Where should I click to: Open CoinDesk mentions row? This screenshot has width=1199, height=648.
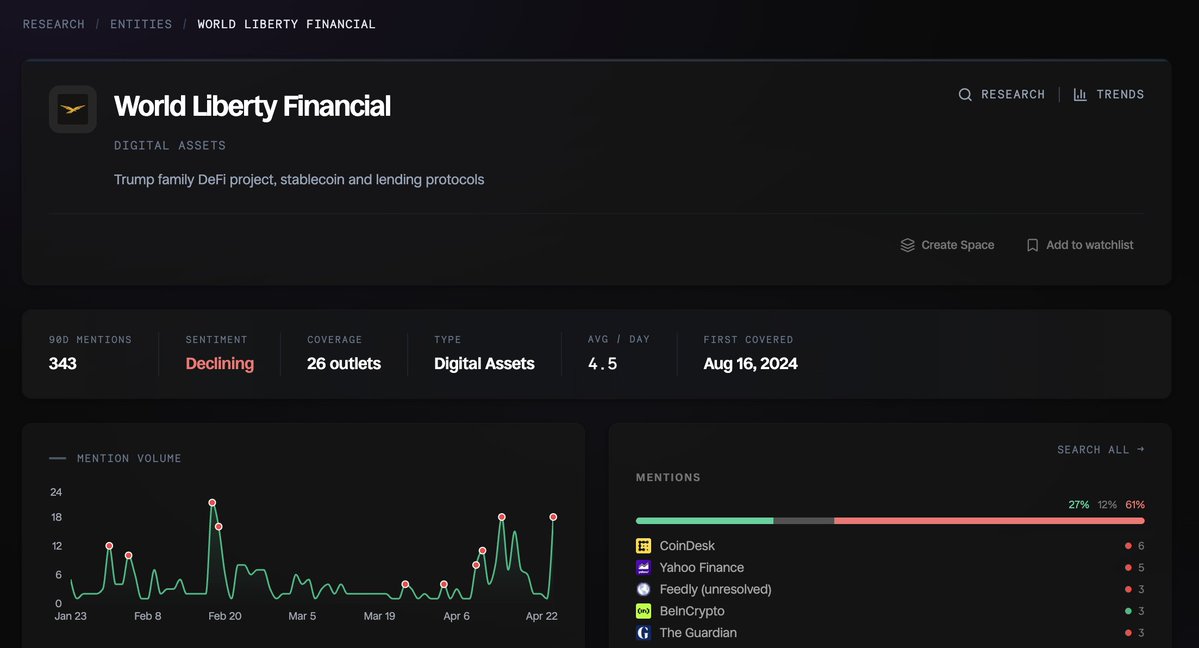point(890,545)
